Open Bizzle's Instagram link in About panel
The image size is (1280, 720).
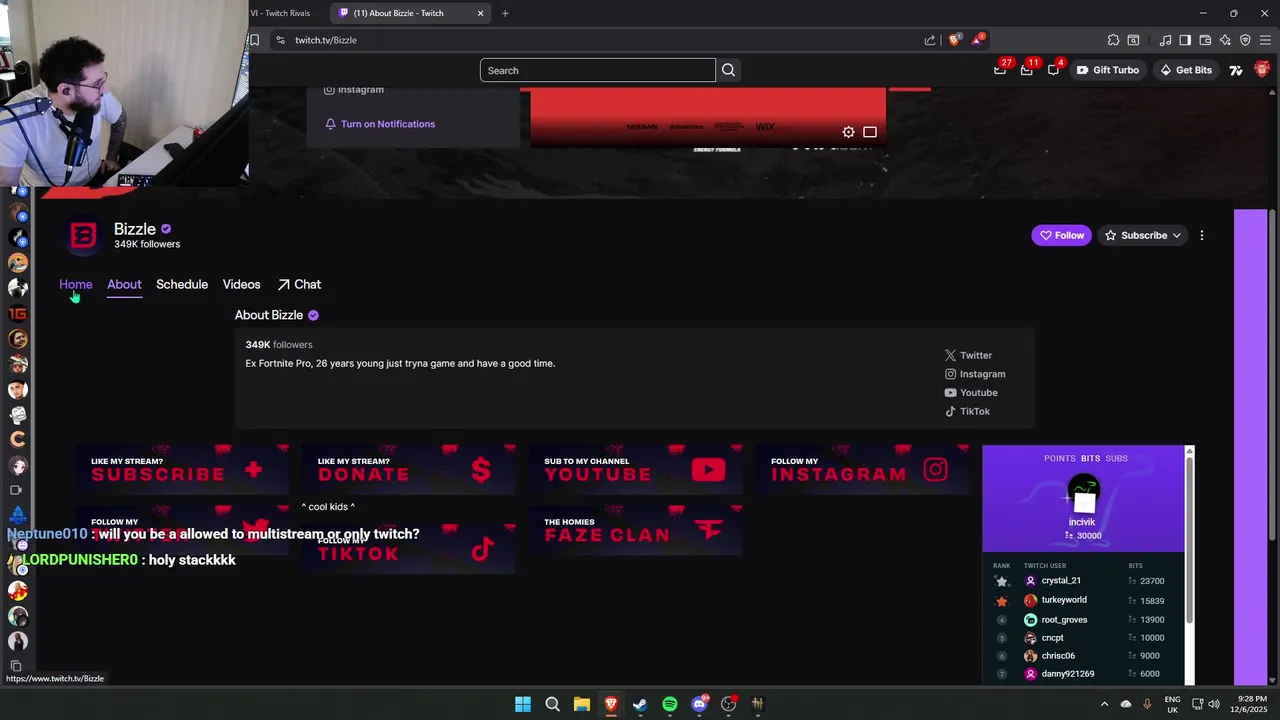tap(975, 374)
